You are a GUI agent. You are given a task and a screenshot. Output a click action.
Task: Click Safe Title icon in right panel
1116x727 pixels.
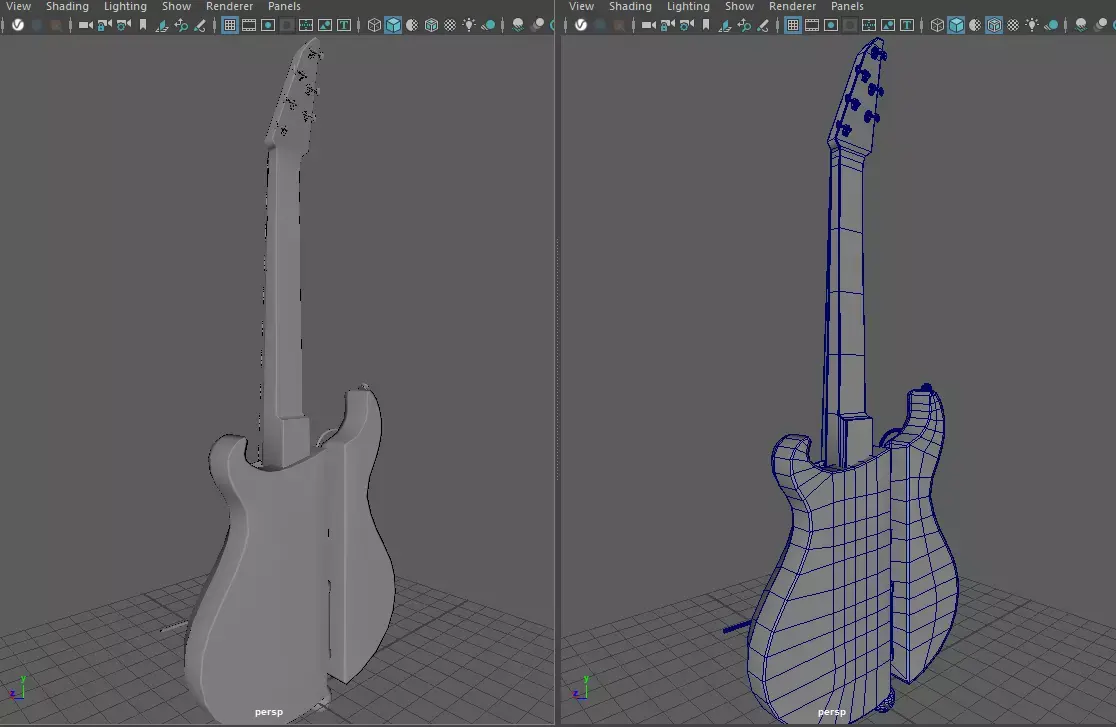(907, 25)
